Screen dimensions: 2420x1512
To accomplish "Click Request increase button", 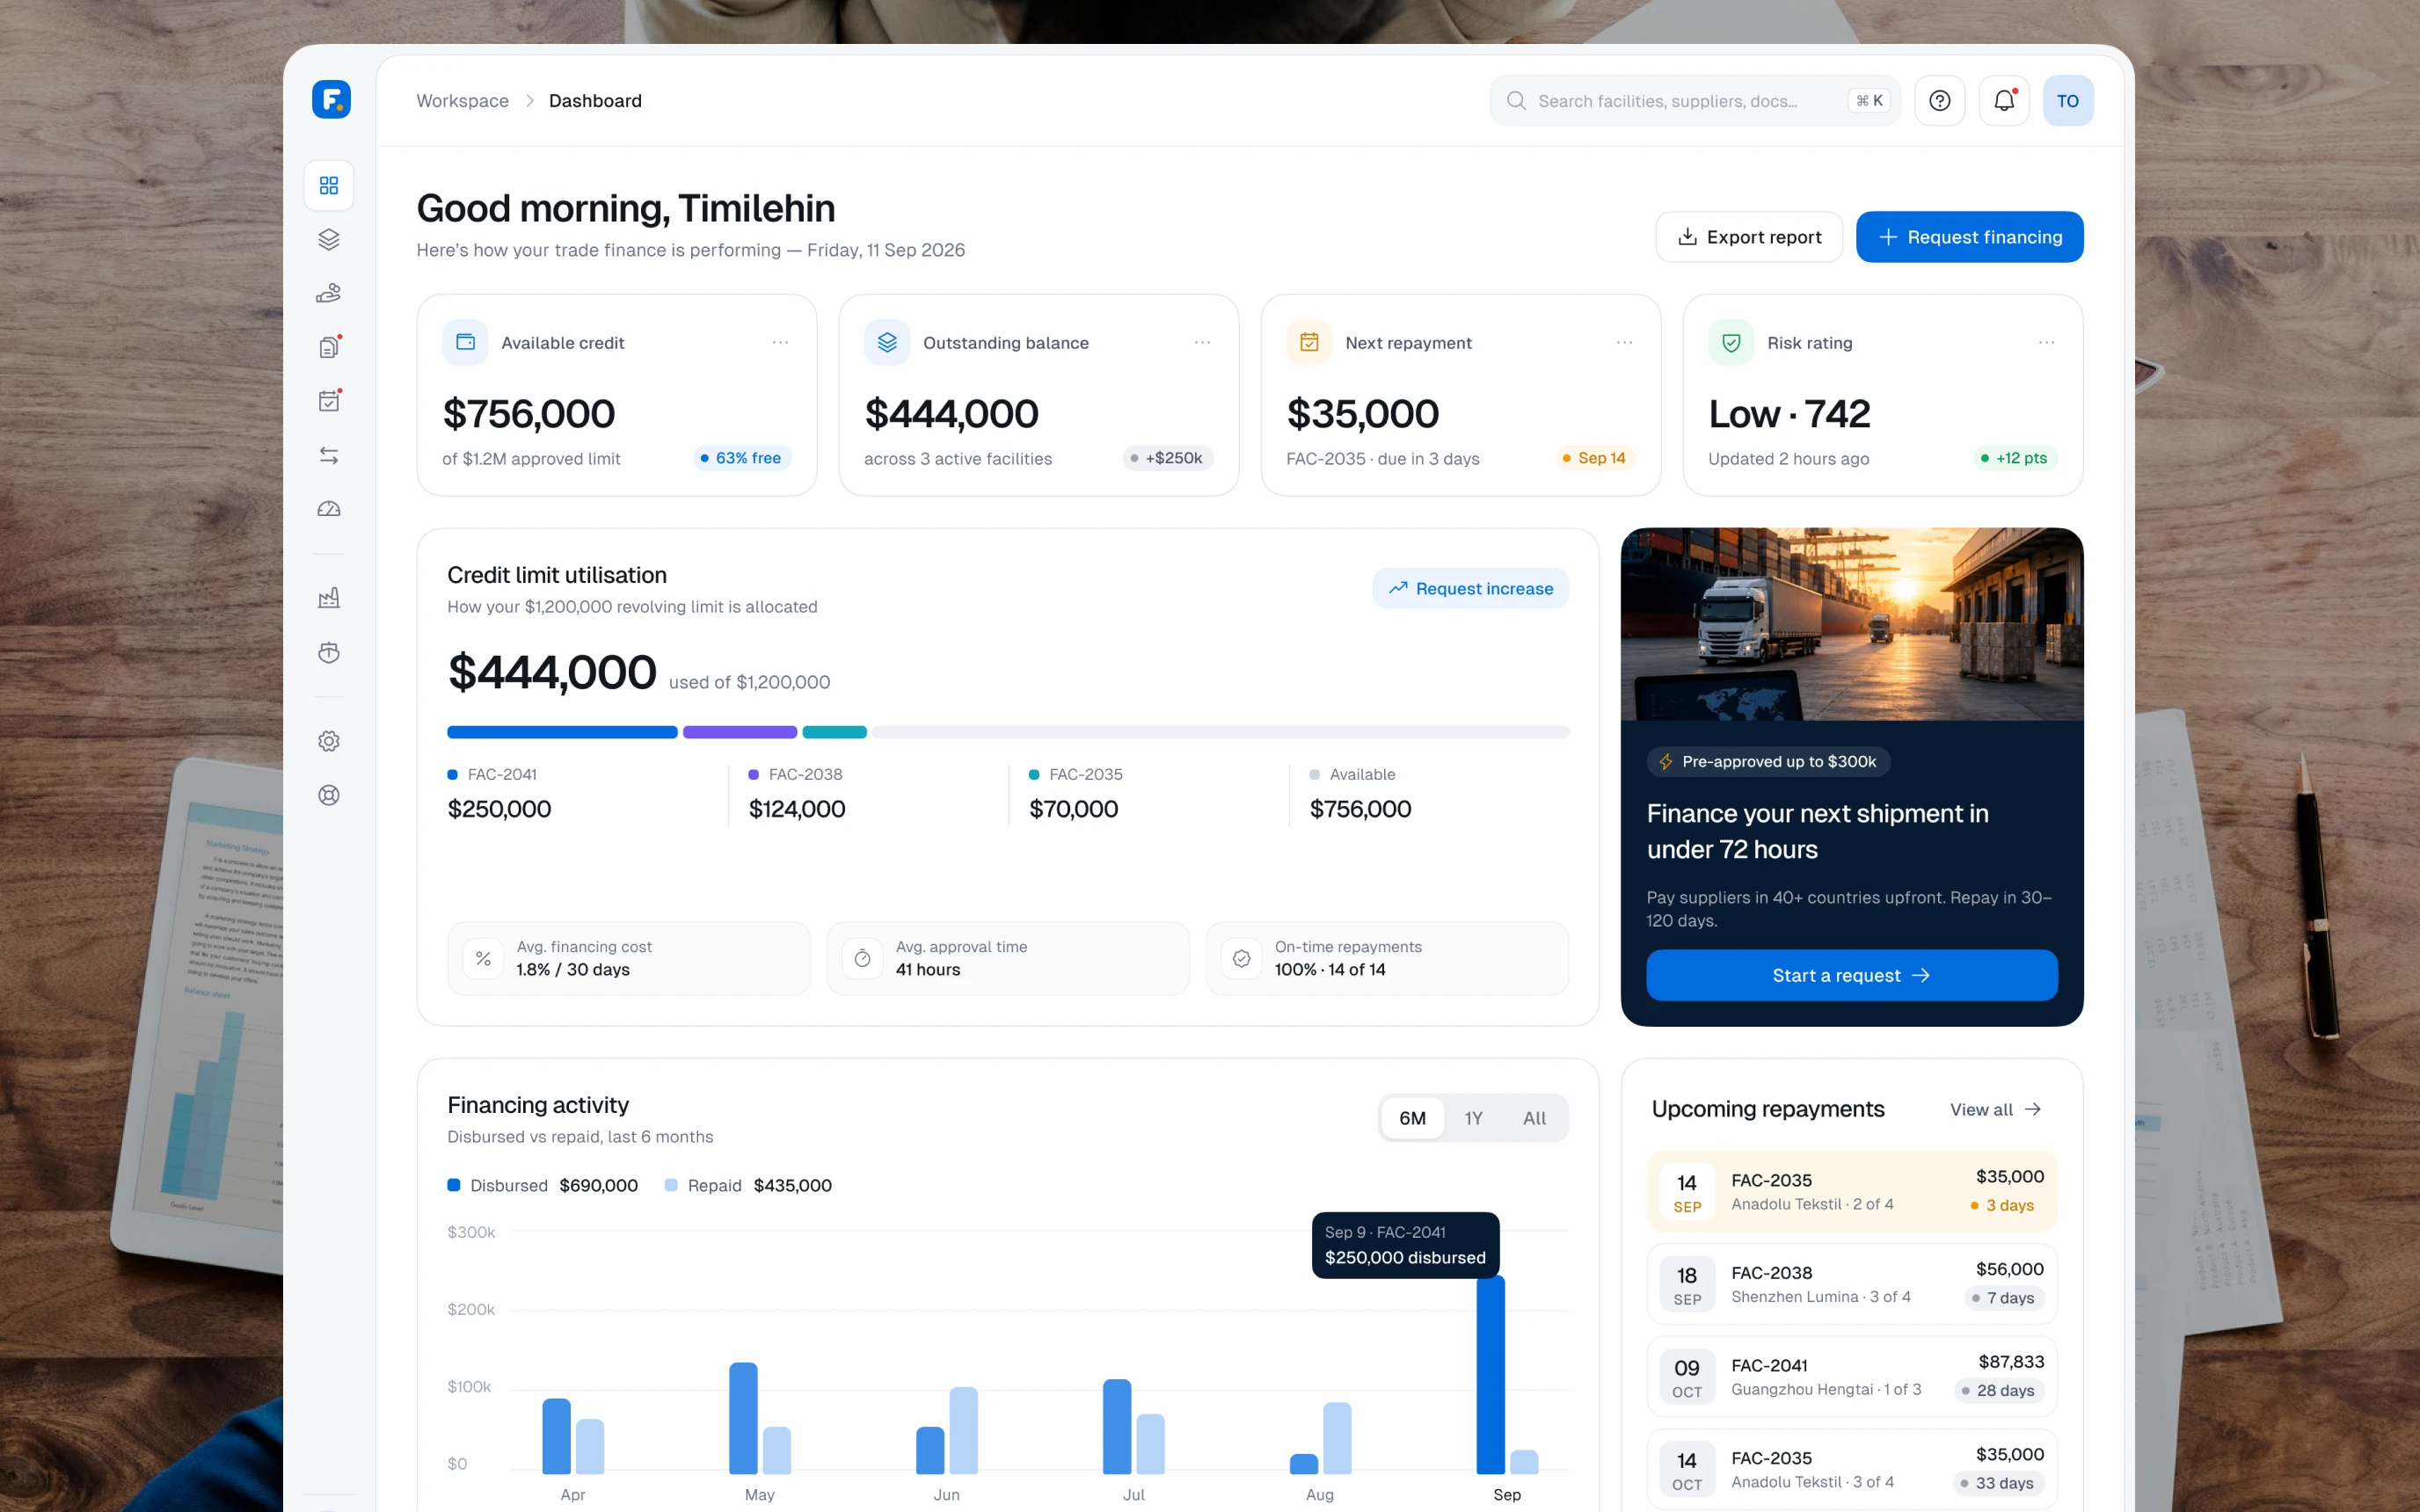I will point(1470,589).
